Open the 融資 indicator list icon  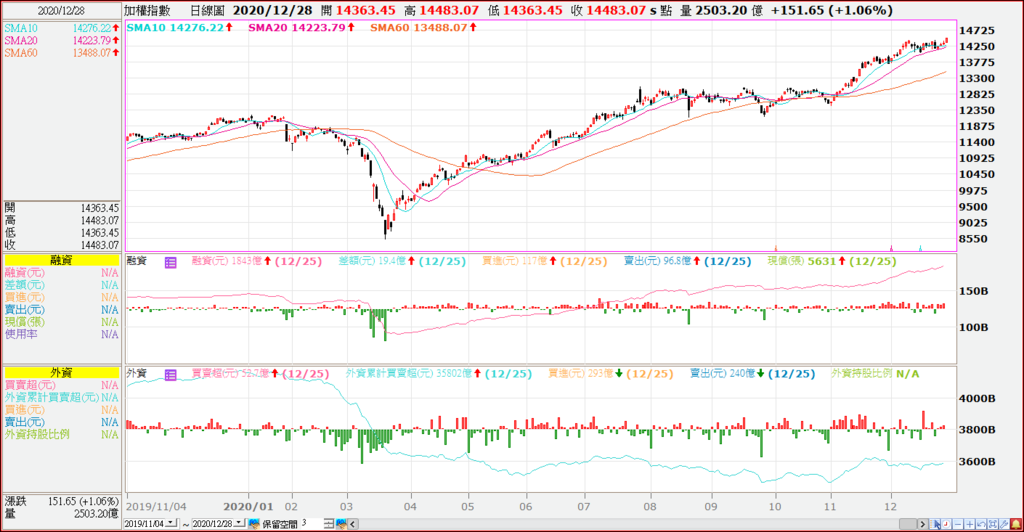click(170, 262)
